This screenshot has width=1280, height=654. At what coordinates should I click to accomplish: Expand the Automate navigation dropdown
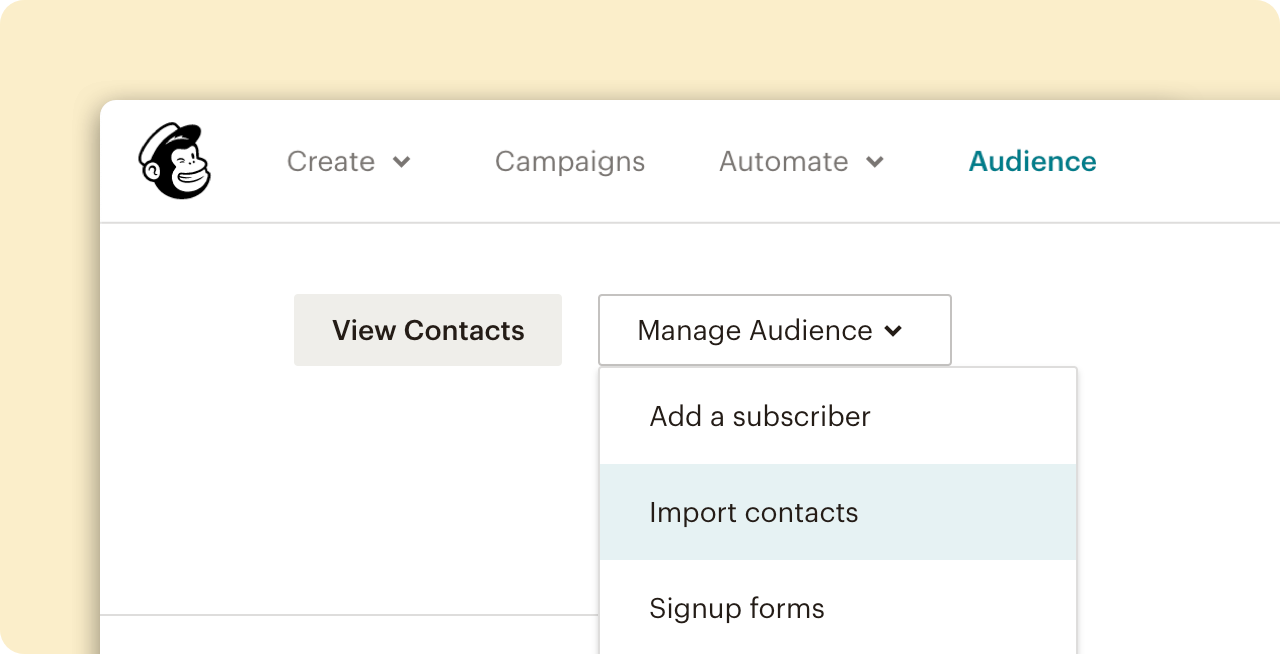(801, 161)
